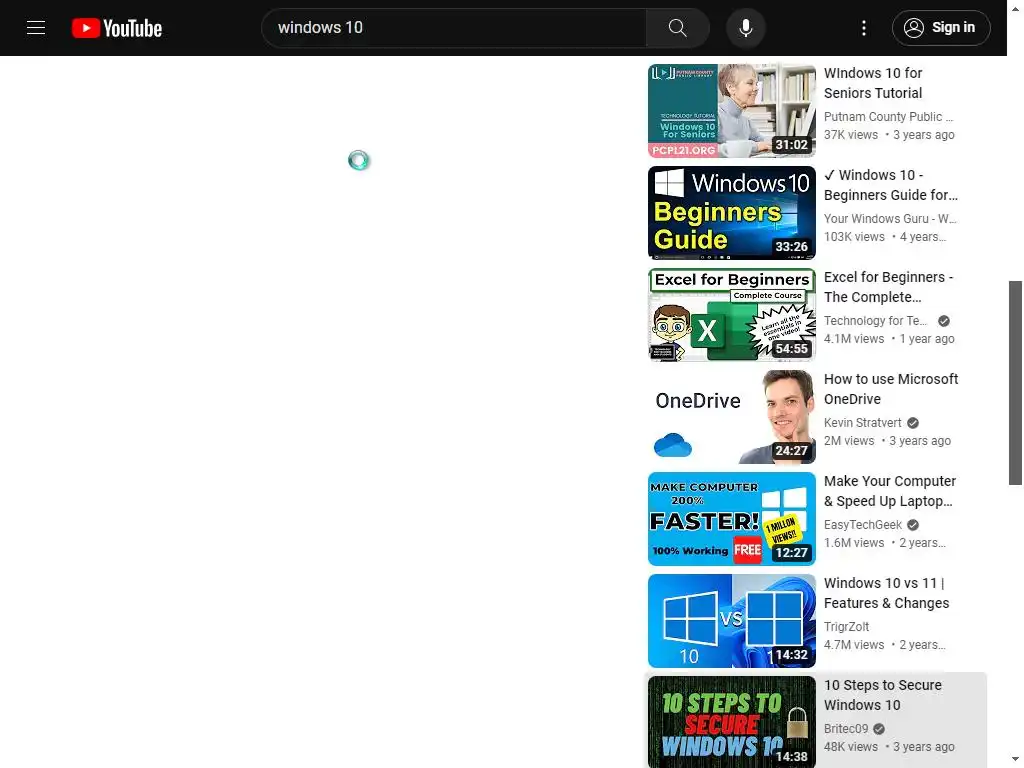Click Kevin Stratvert's verified badge
Screen dimensions: 1024x768
click(913, 423)
